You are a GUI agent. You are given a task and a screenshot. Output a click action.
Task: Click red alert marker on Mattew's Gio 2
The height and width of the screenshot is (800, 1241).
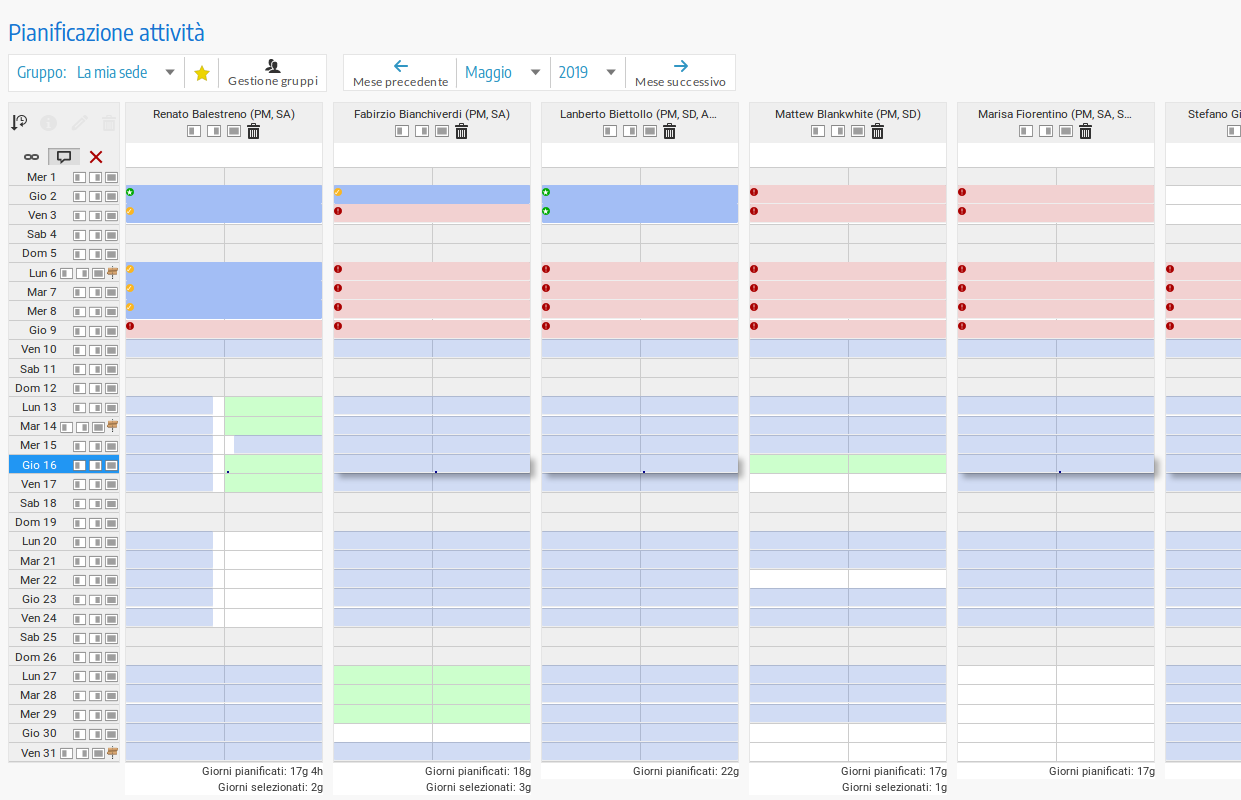754,192
